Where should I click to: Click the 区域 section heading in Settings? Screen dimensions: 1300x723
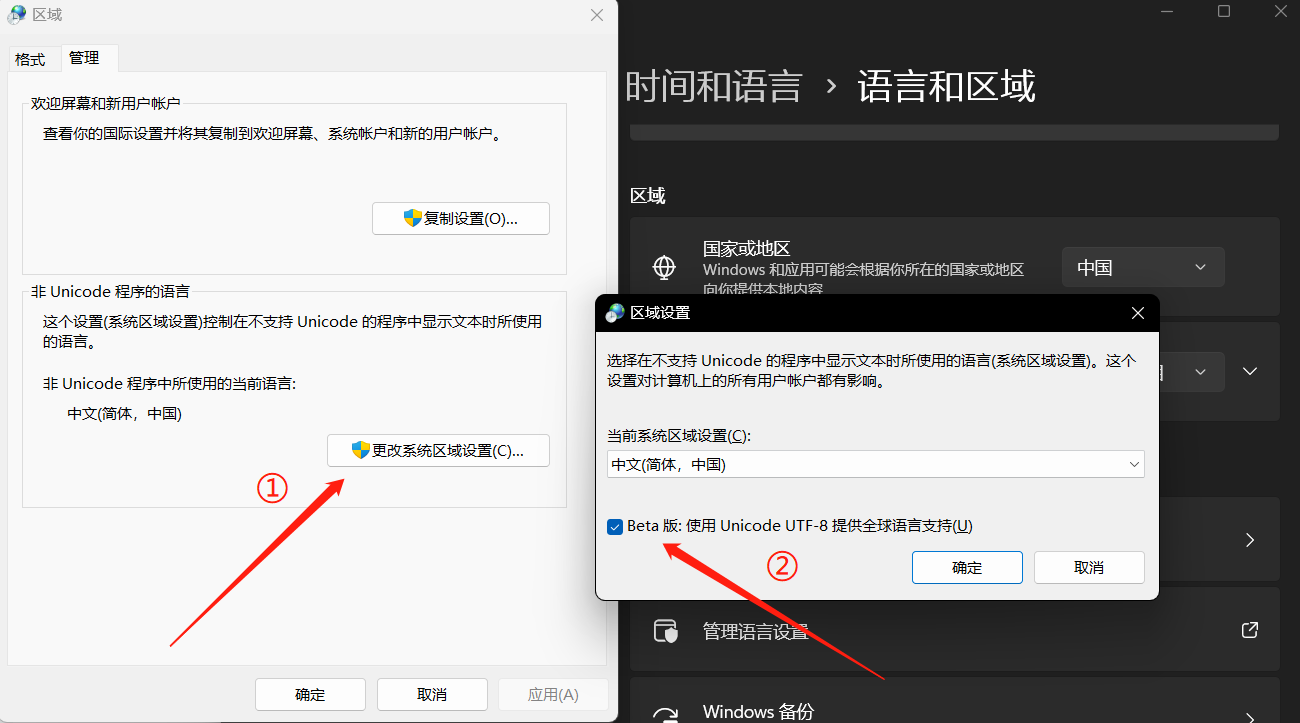(x=648, y=196)
